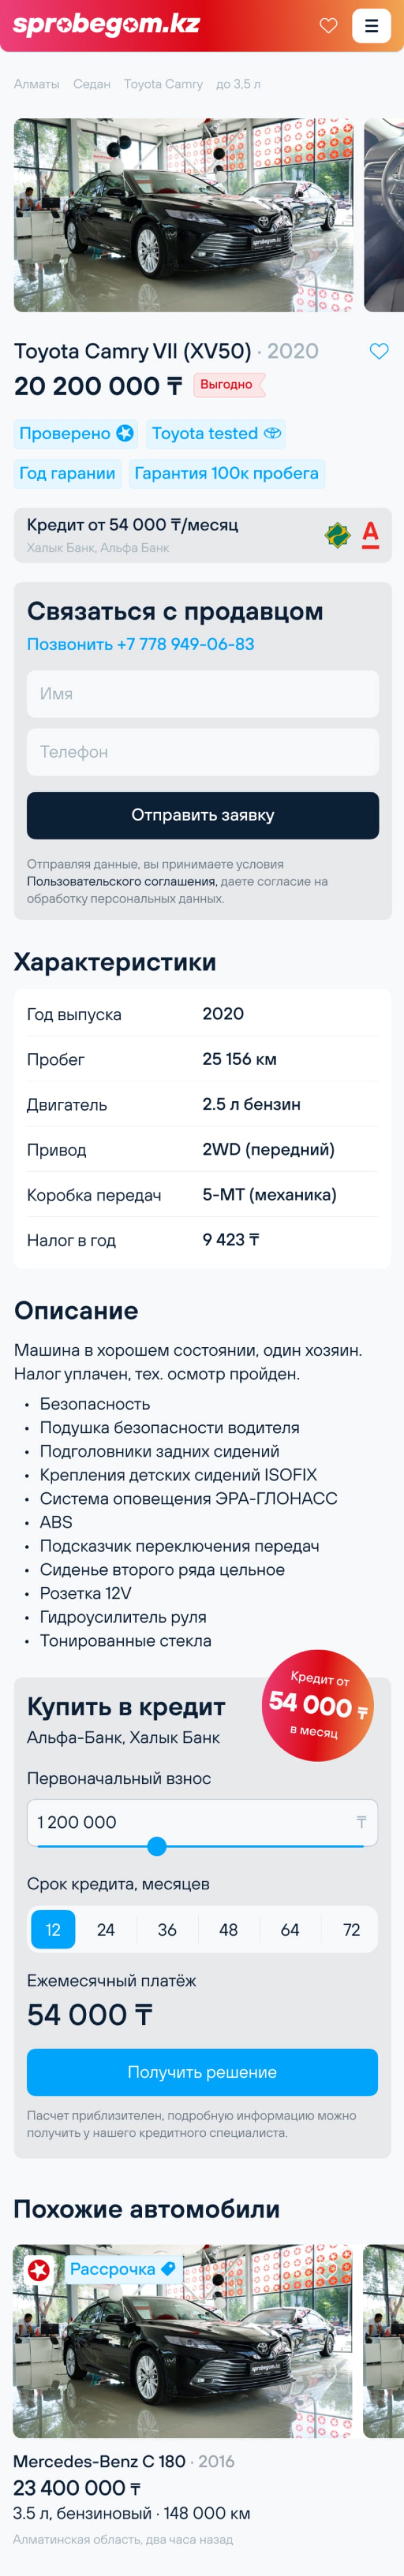This screenshot has height=2576, width=404.
Task: Open the Алматы breadcrumb
Action: coord(37,84)
